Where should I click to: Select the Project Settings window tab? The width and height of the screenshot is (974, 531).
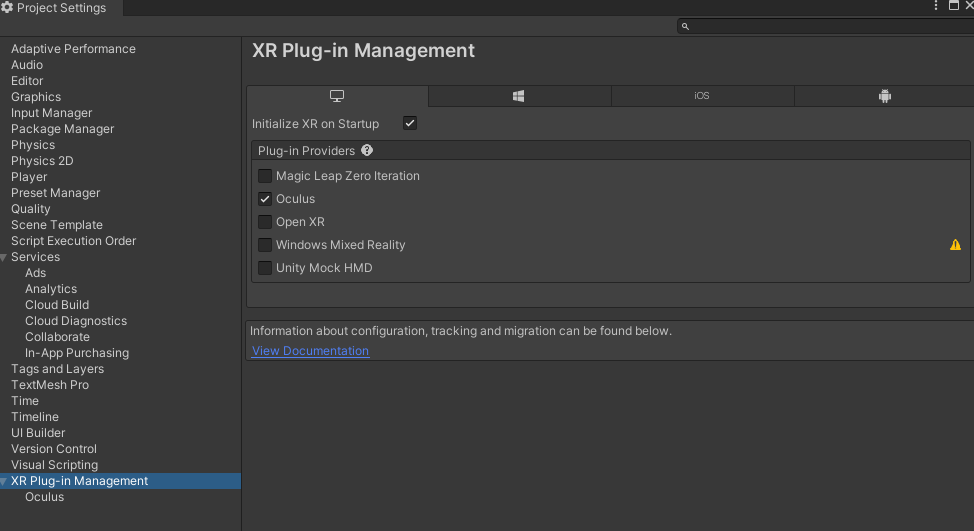60,8
